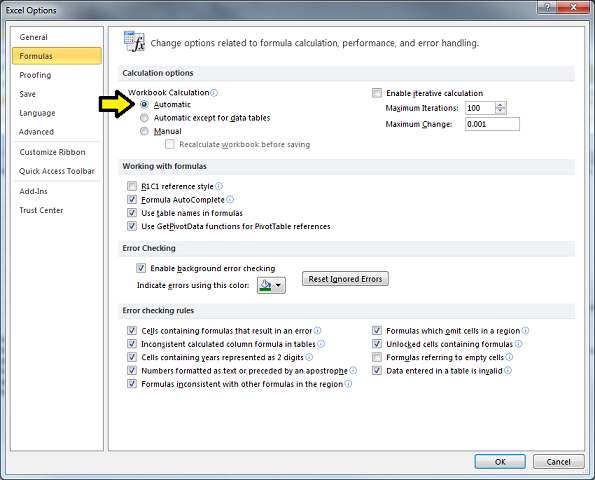Click the info icon next to R1C1 reference style
The height and width of the screenshot is (480, 595).
[x=219, y=186]
